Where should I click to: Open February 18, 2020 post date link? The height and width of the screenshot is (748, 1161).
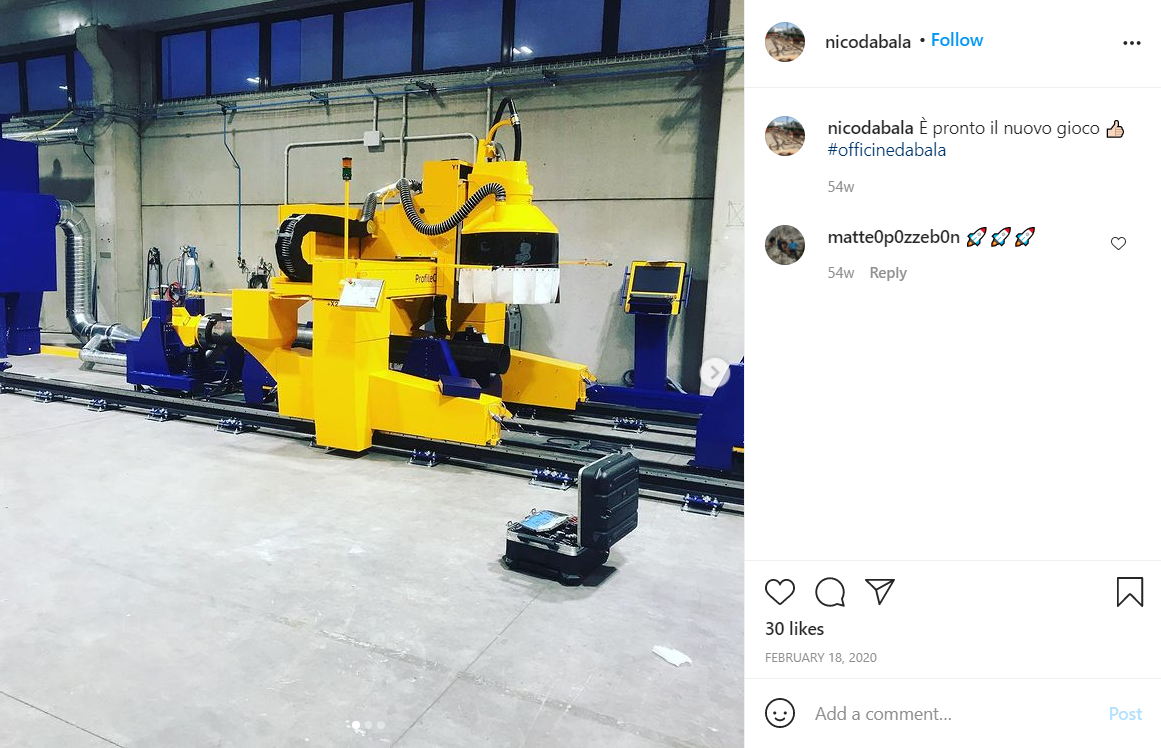pyautogui.click(x=820, y=658)
